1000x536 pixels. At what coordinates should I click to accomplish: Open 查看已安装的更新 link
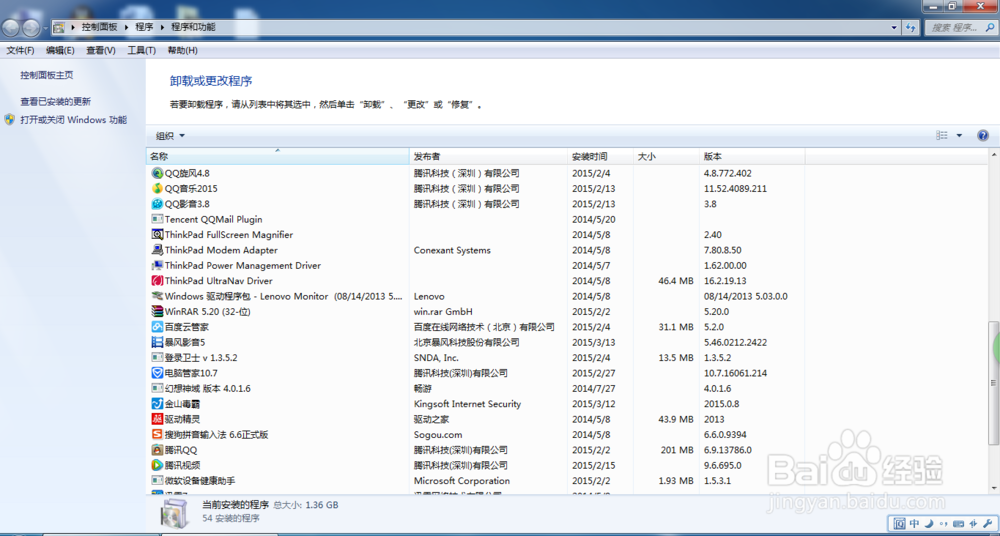pos(55,101)
